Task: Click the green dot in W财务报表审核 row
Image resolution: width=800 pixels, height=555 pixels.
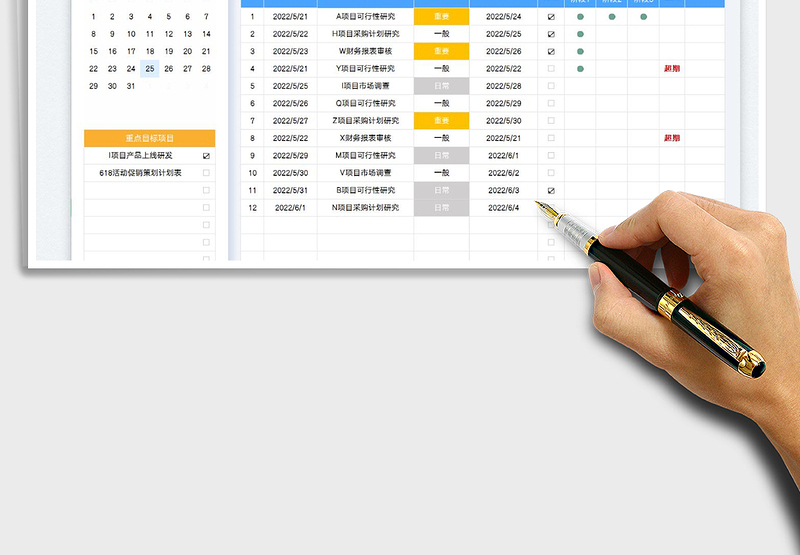Action: [x=581, y=51]
